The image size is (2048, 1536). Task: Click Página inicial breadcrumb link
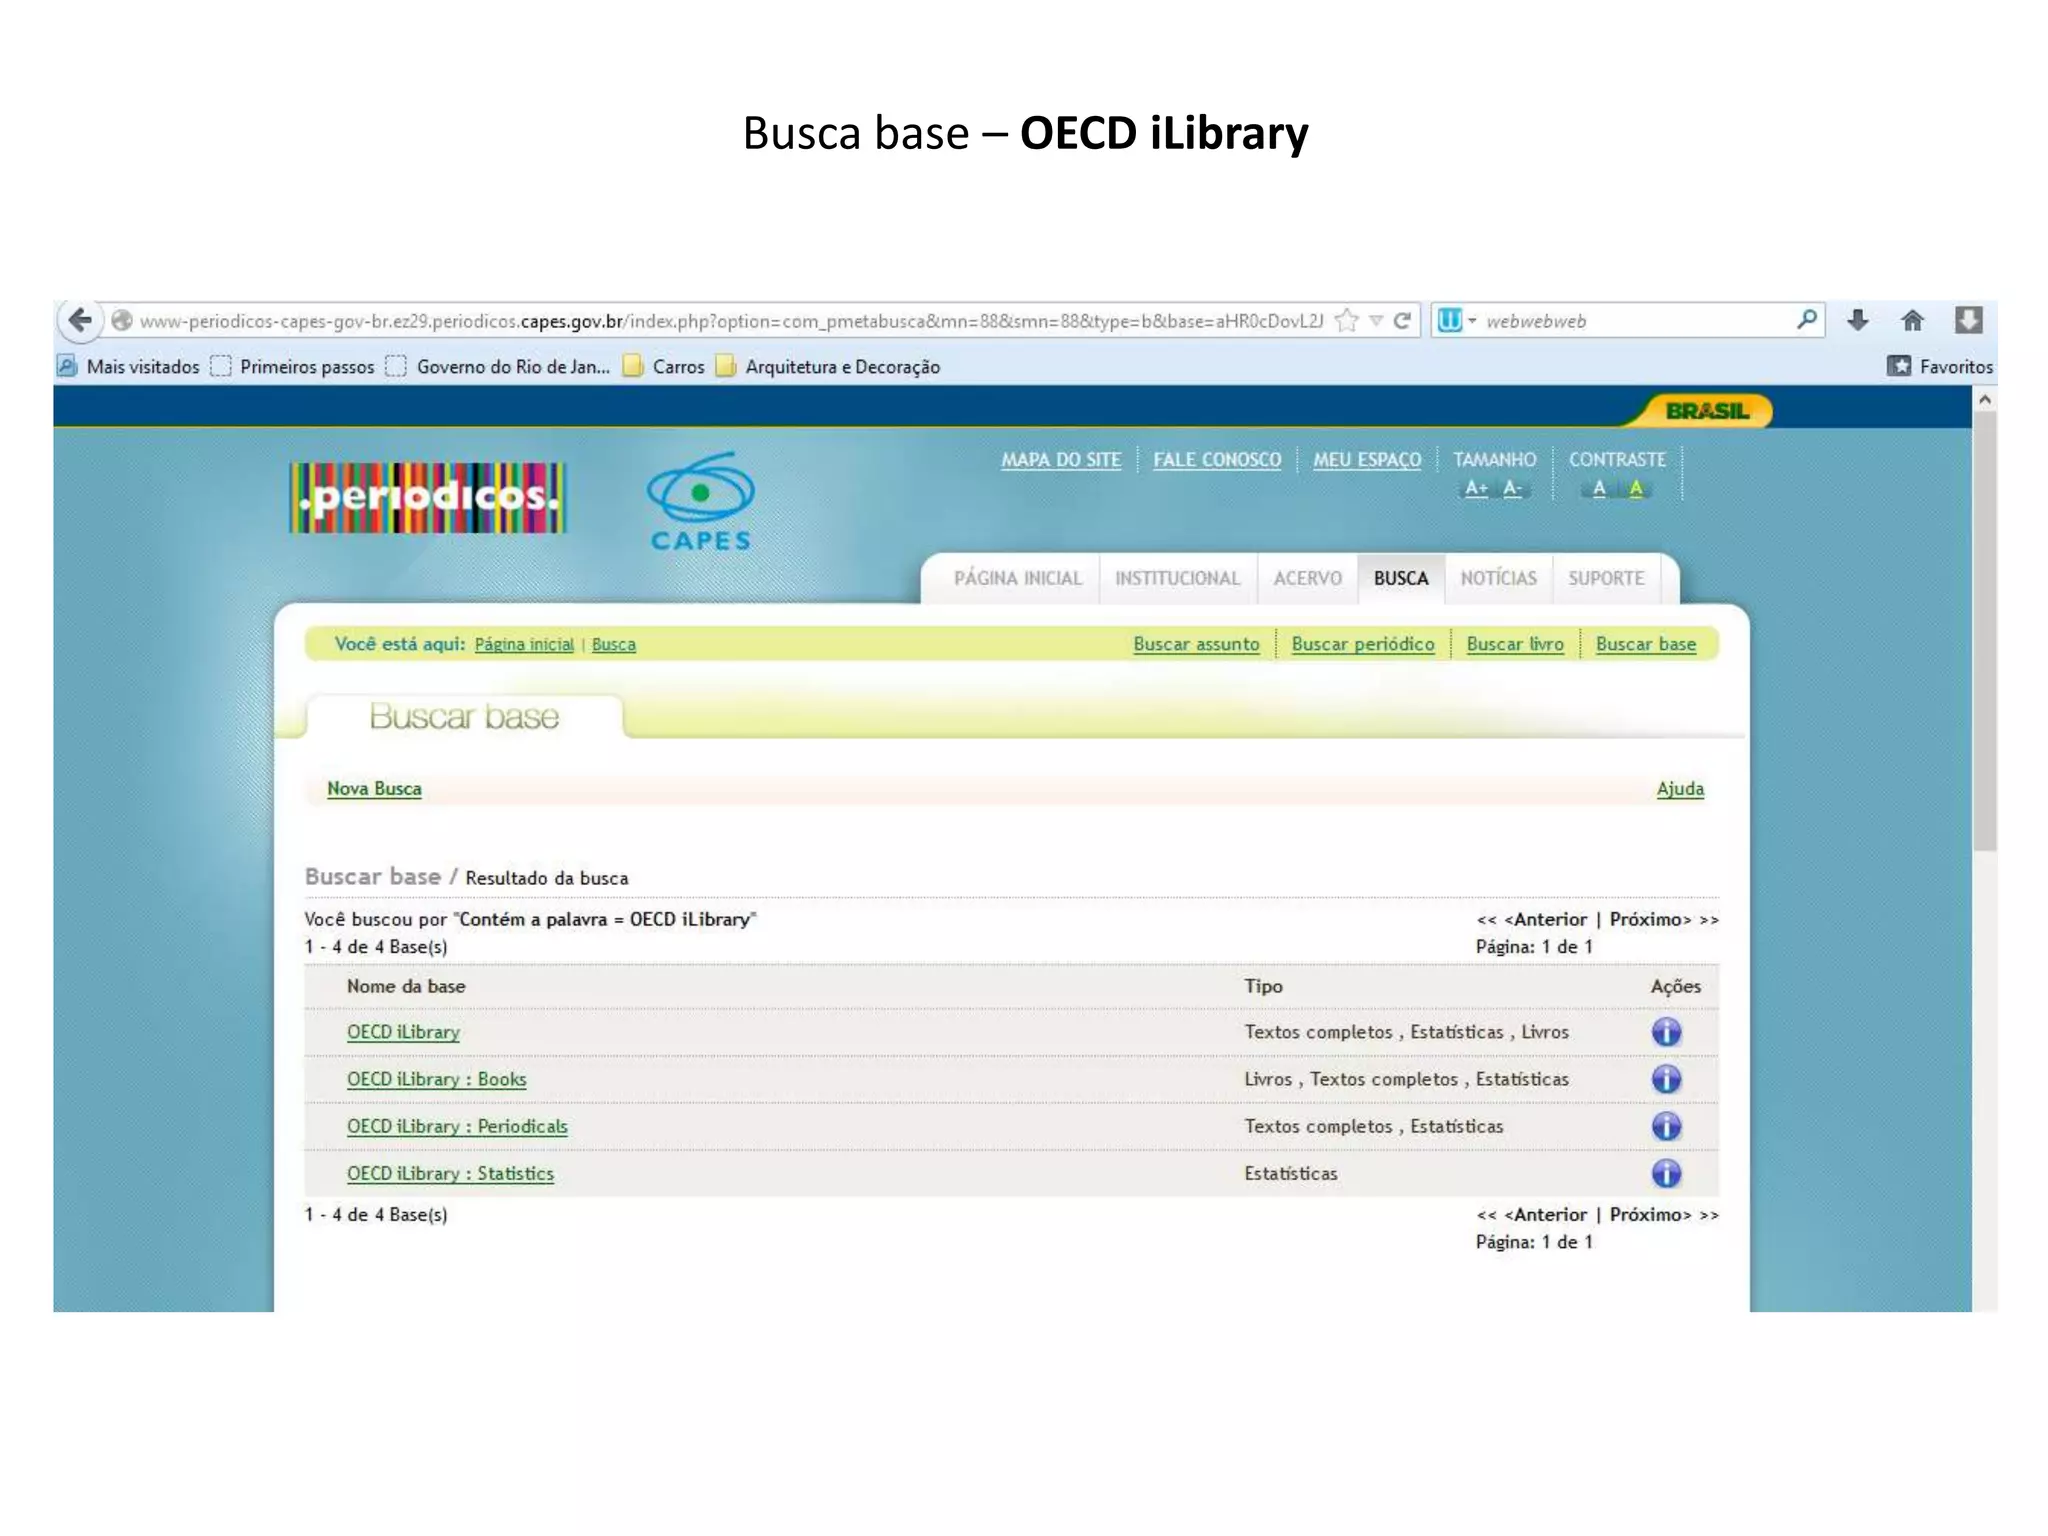click(524, 645)
